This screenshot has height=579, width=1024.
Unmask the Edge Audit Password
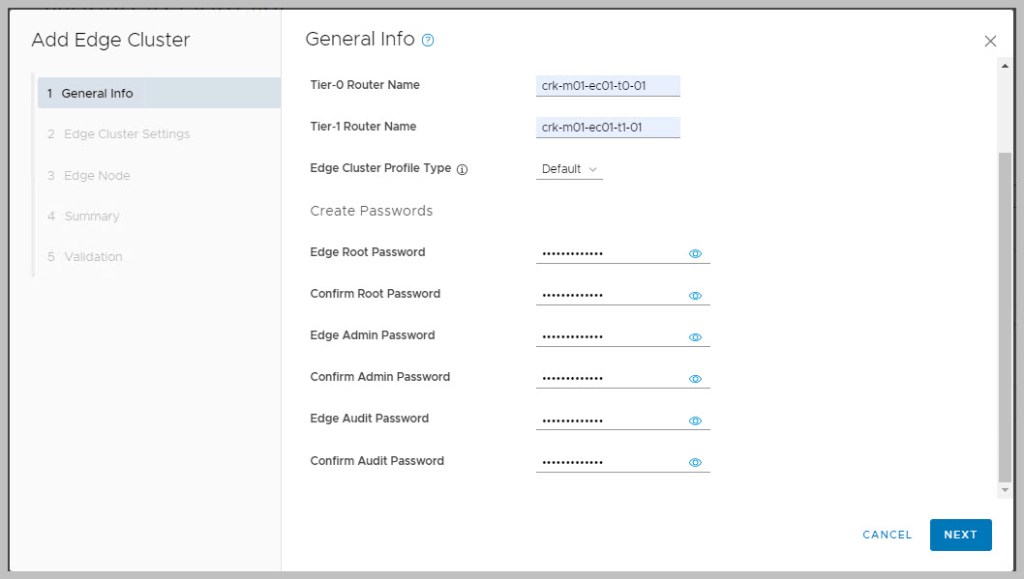point(696,421)
